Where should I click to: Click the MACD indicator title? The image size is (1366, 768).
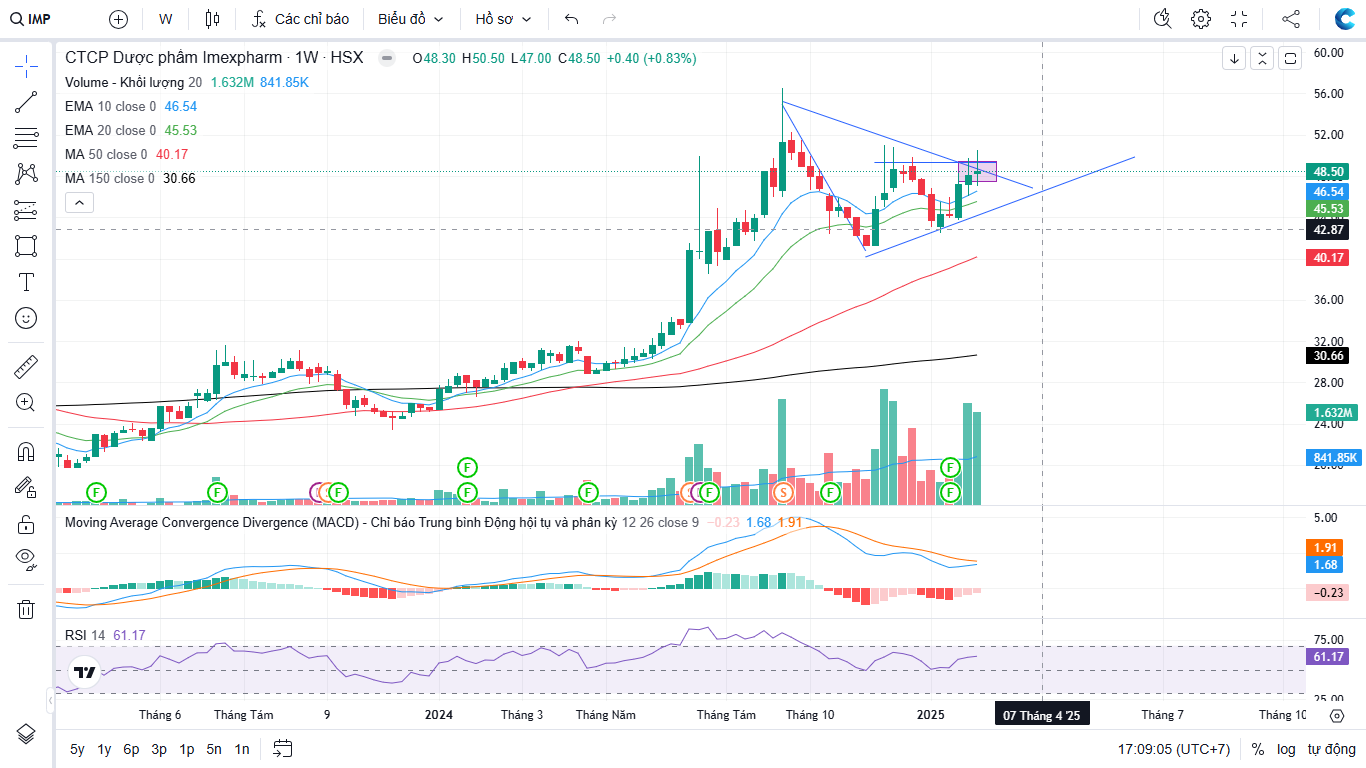341,522
